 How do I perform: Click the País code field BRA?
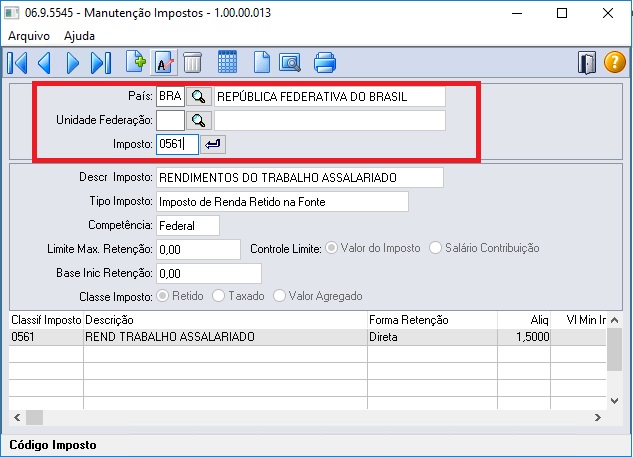(170, 96)
